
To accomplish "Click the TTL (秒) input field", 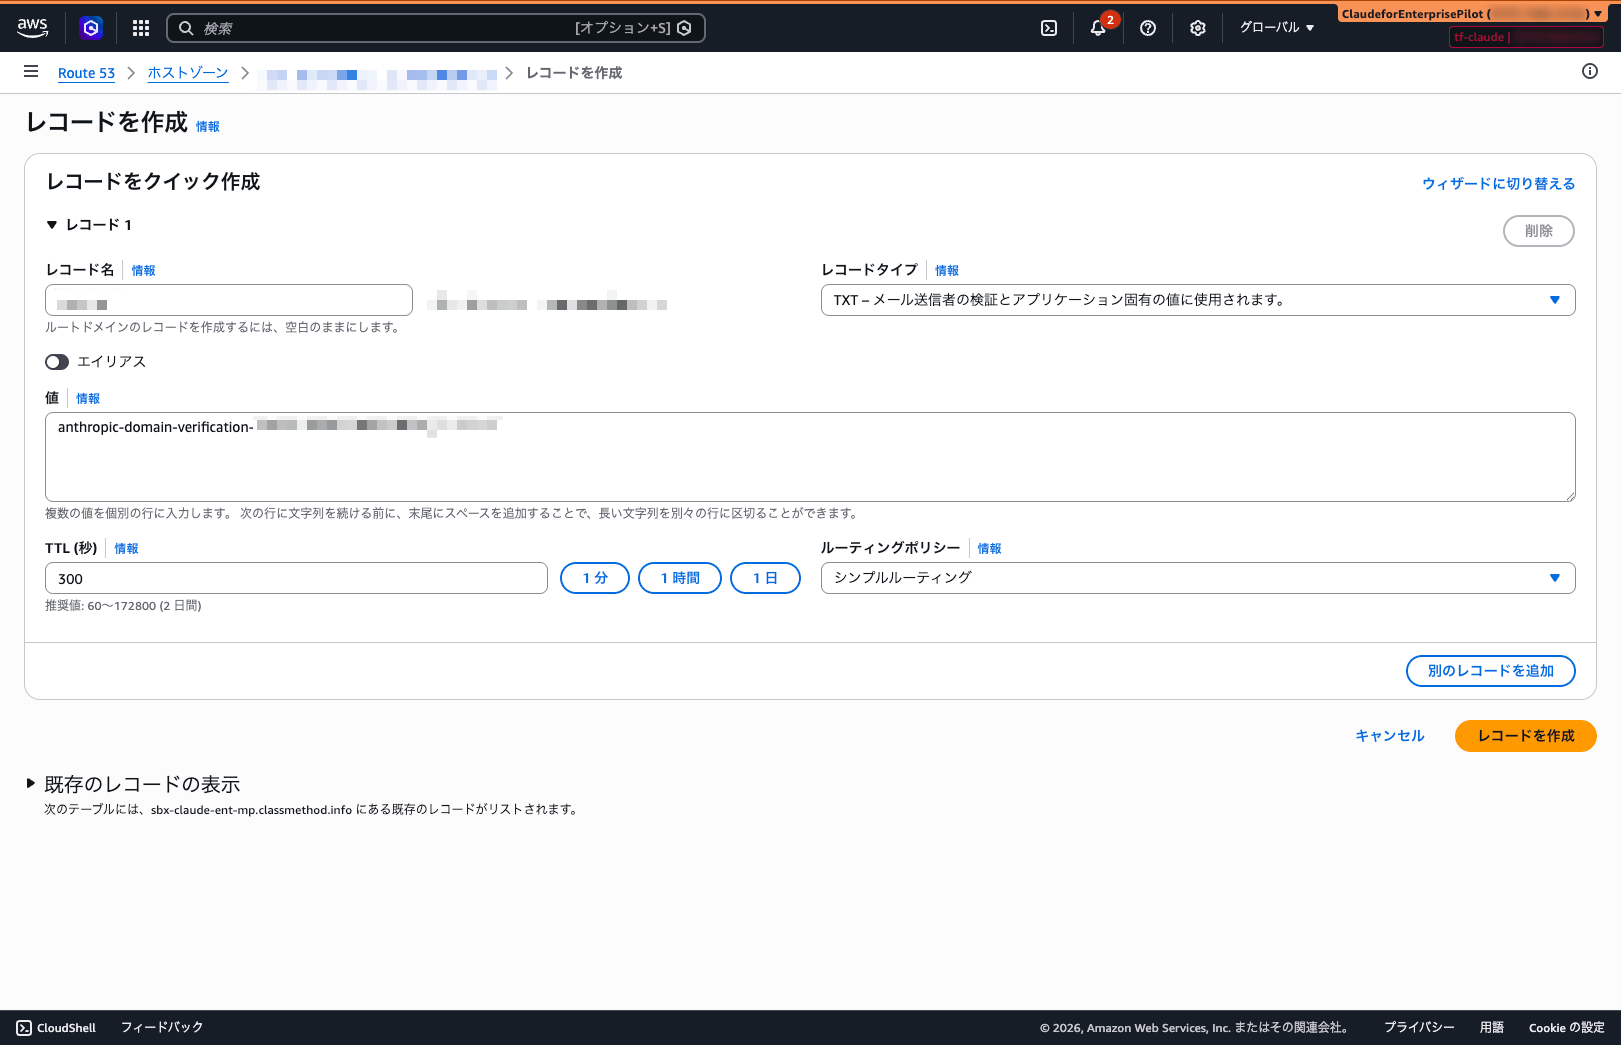I will coord(296,578).
